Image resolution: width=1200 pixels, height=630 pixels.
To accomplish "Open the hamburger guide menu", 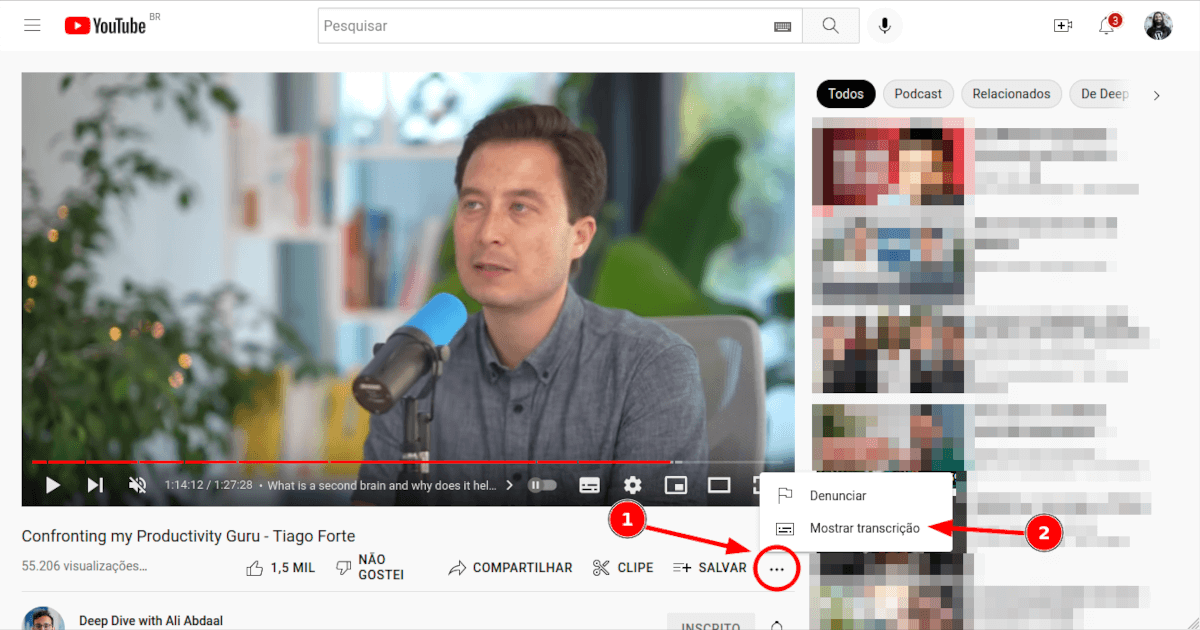I will tap(32, 26).
